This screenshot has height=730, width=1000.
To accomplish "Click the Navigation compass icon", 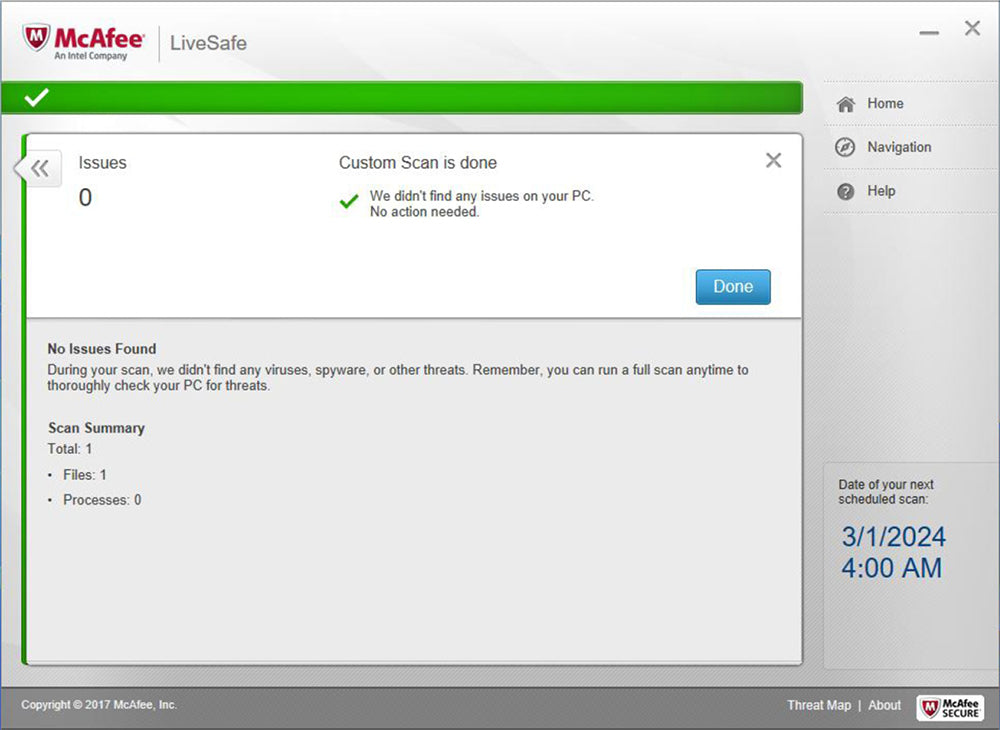I will 846,148.
